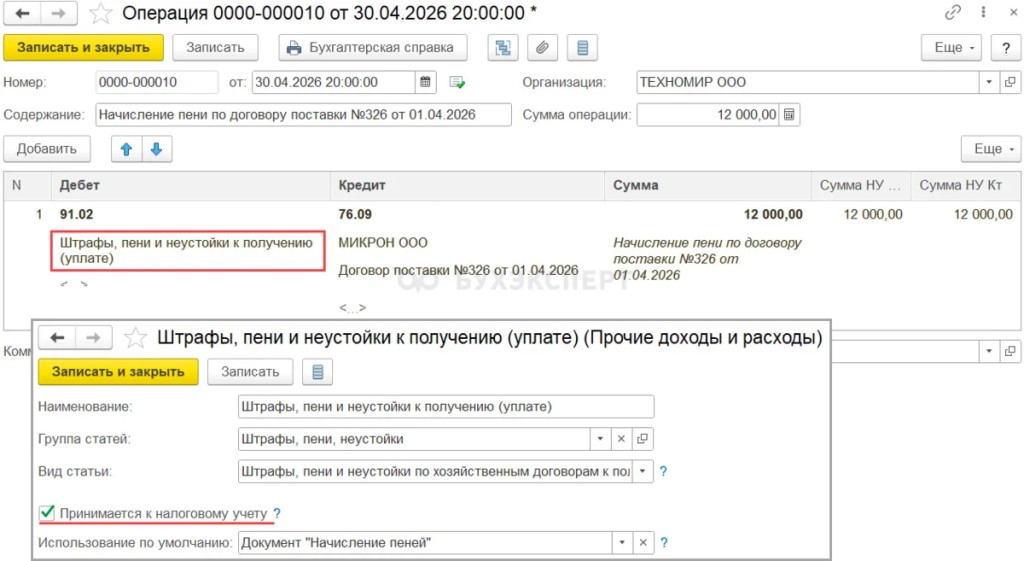Show help for Использование по умолчанию
This screenshot has height=561, width=1024.
[x=664, y=543]
